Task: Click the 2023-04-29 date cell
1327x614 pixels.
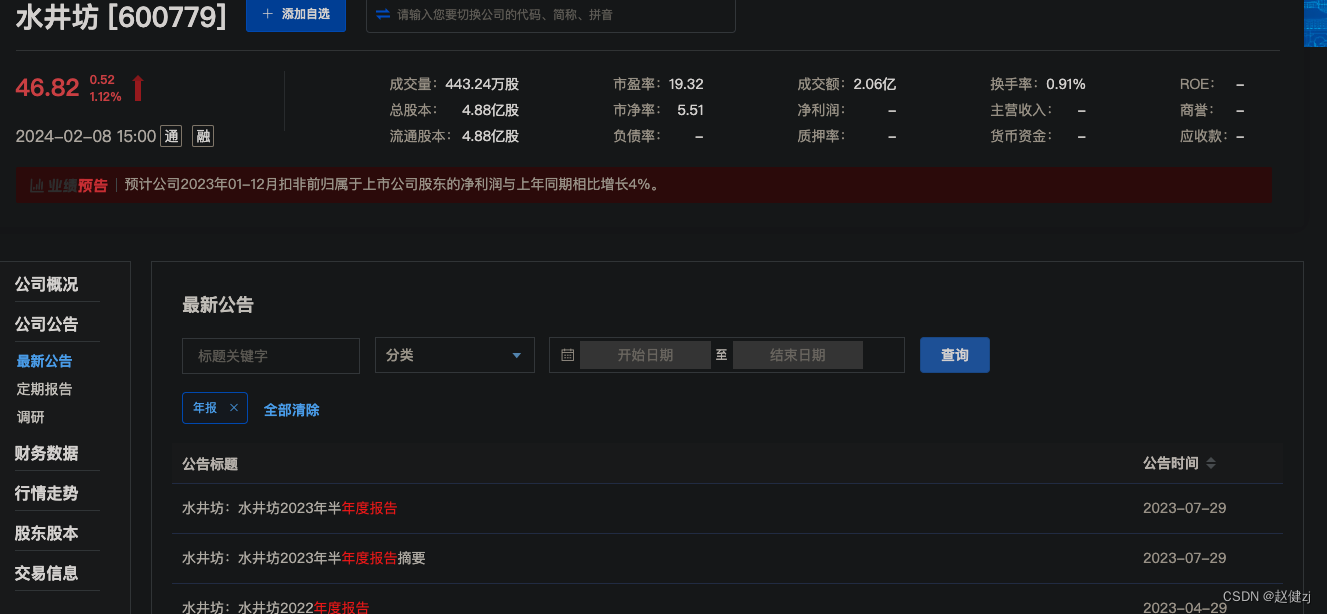Action: 1184,607
